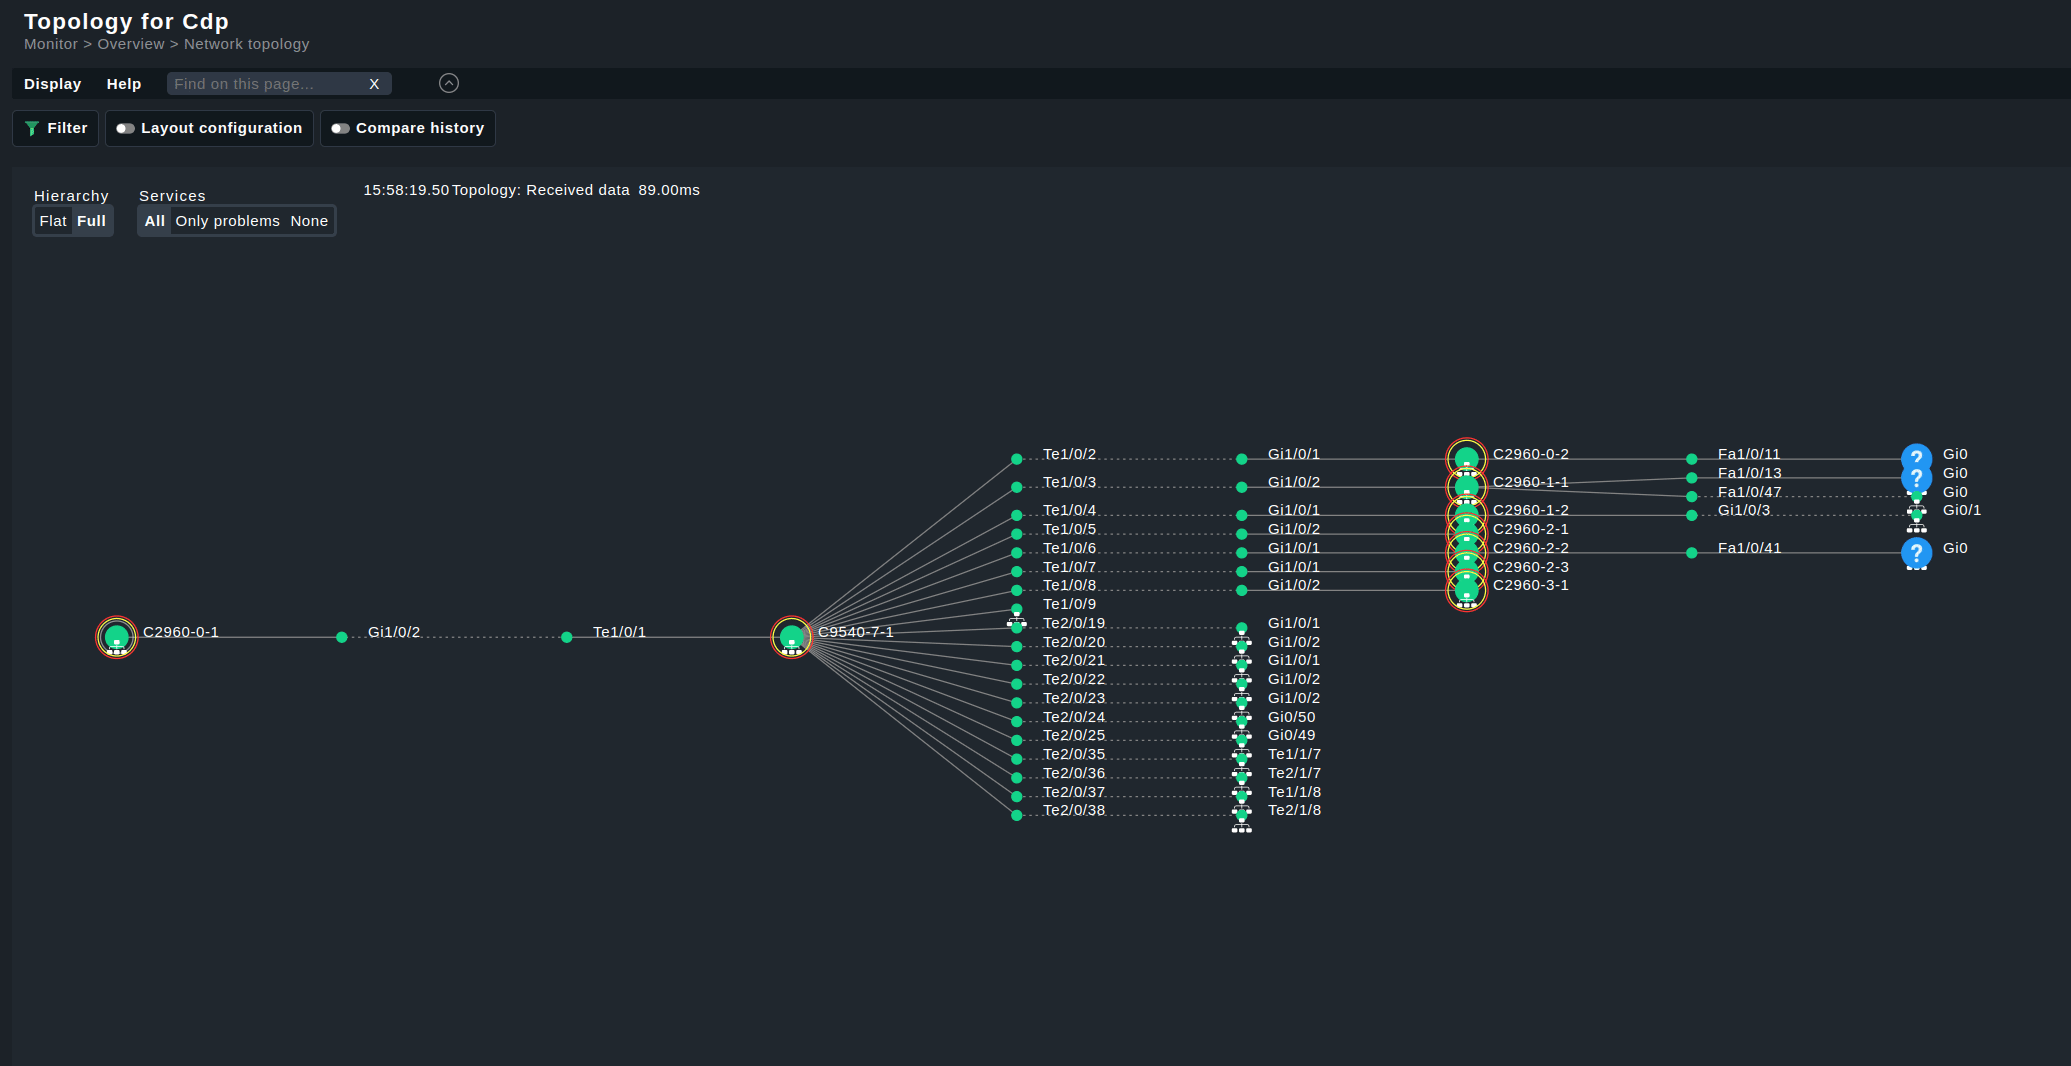Open the Filter panel

pos(56,128)
